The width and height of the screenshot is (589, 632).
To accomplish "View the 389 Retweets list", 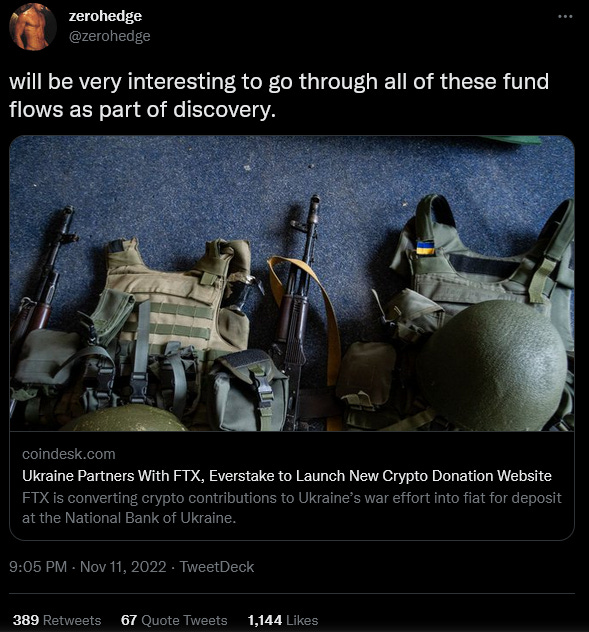I will click(x=57, y=620).
